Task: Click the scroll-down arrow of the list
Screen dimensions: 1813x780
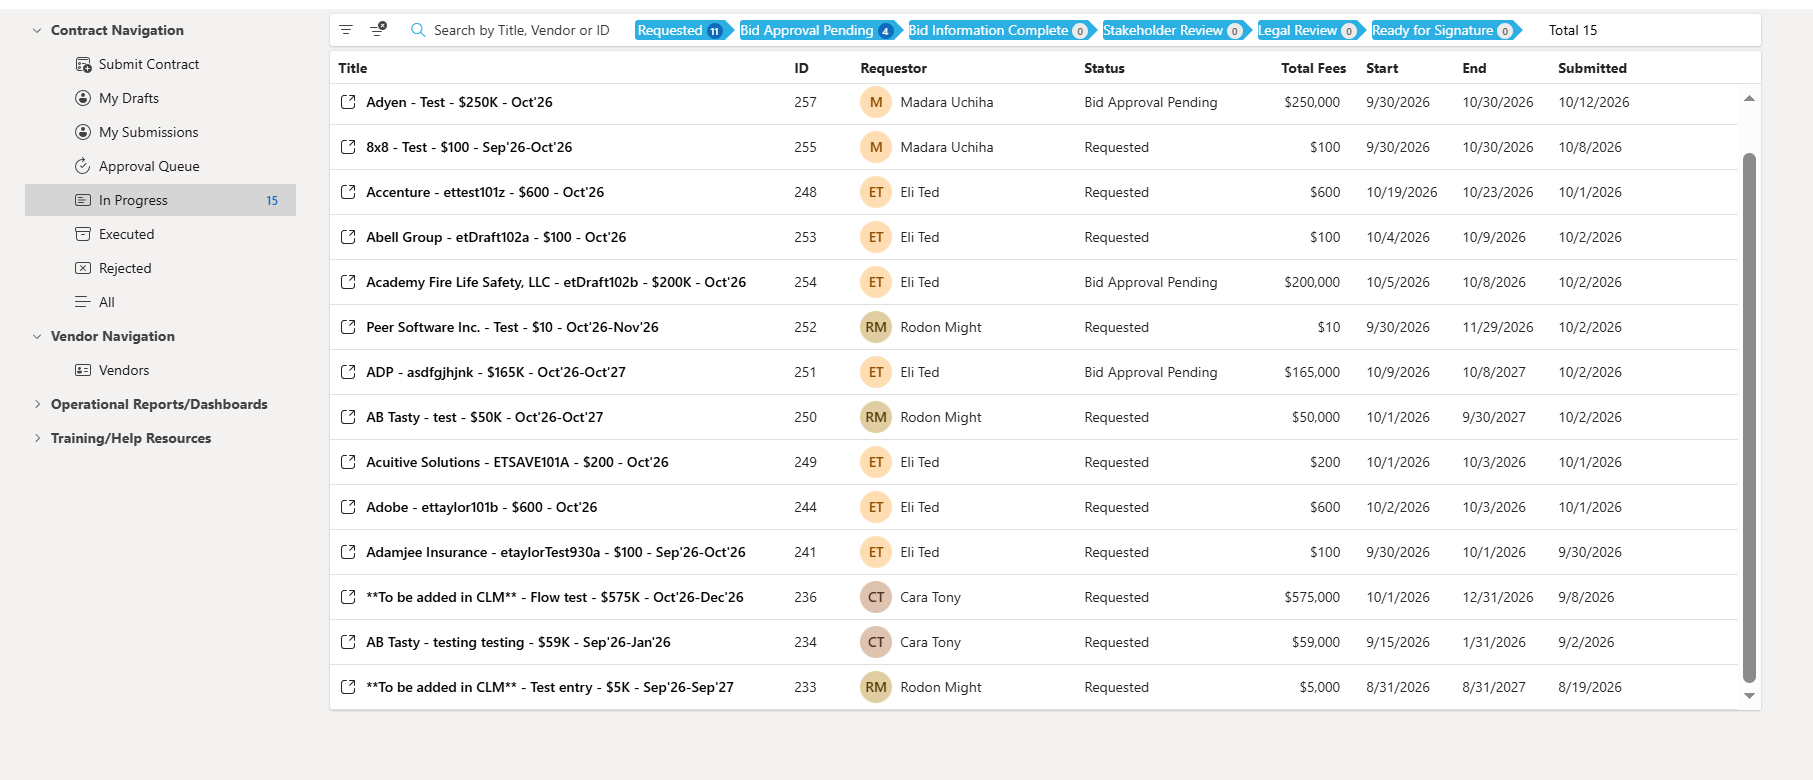Action: (1749, 696)
